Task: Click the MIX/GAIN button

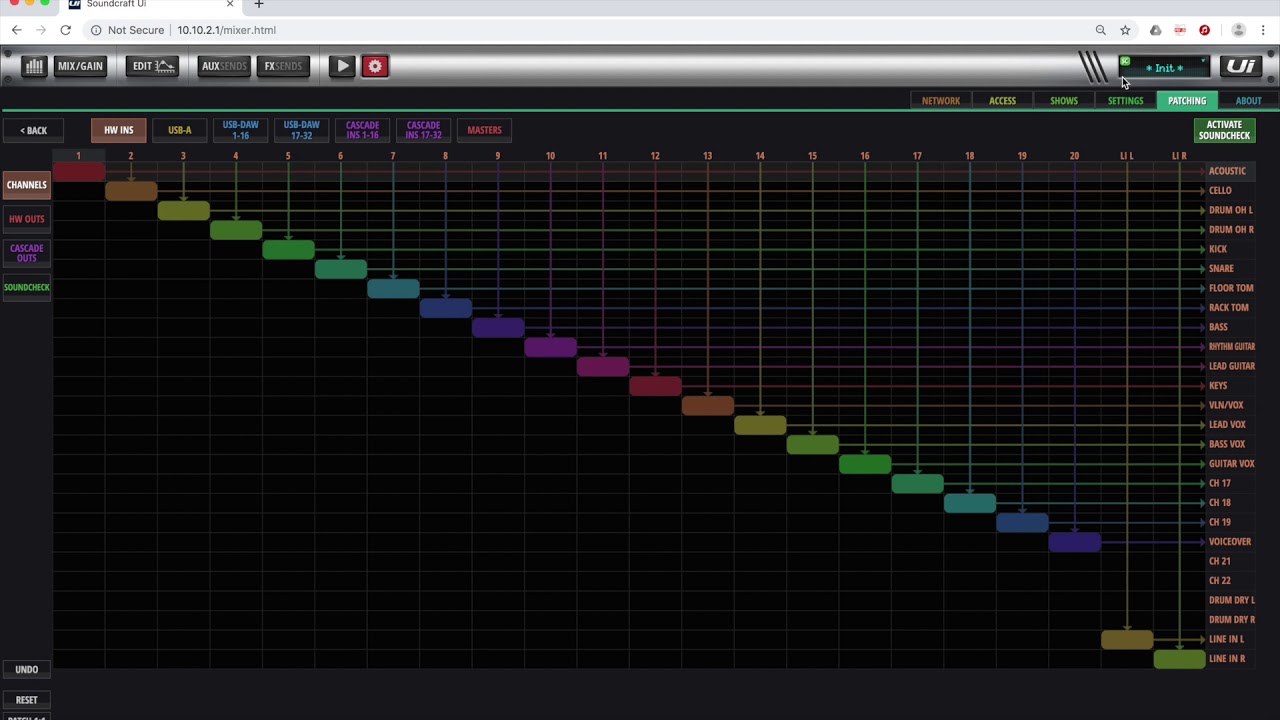Action: (x=80, y=66)
